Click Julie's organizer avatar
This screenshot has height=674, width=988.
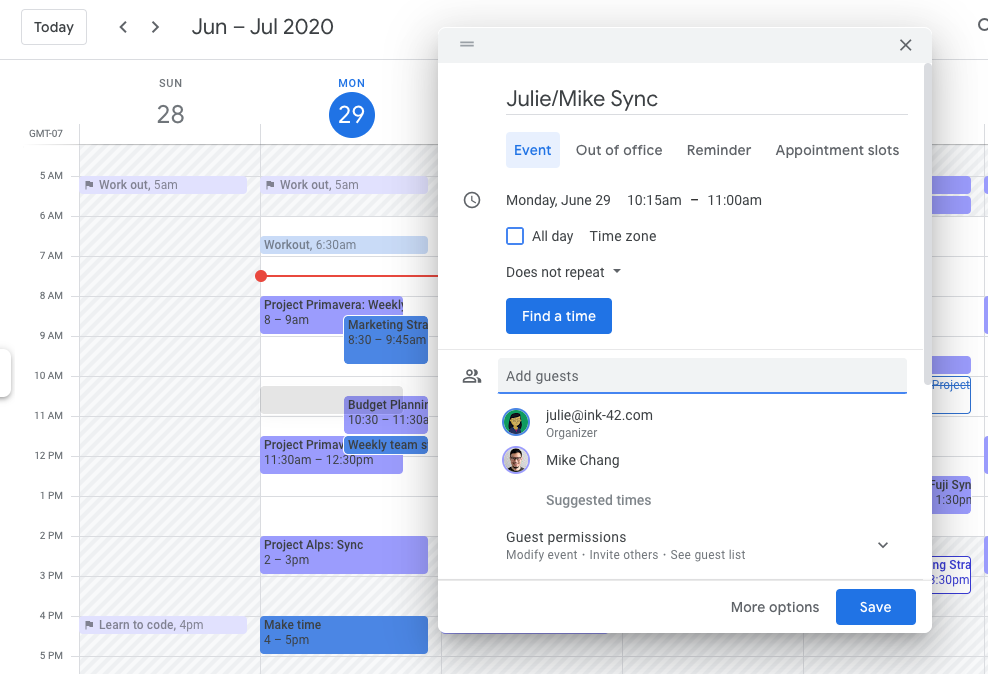(516, 421)
